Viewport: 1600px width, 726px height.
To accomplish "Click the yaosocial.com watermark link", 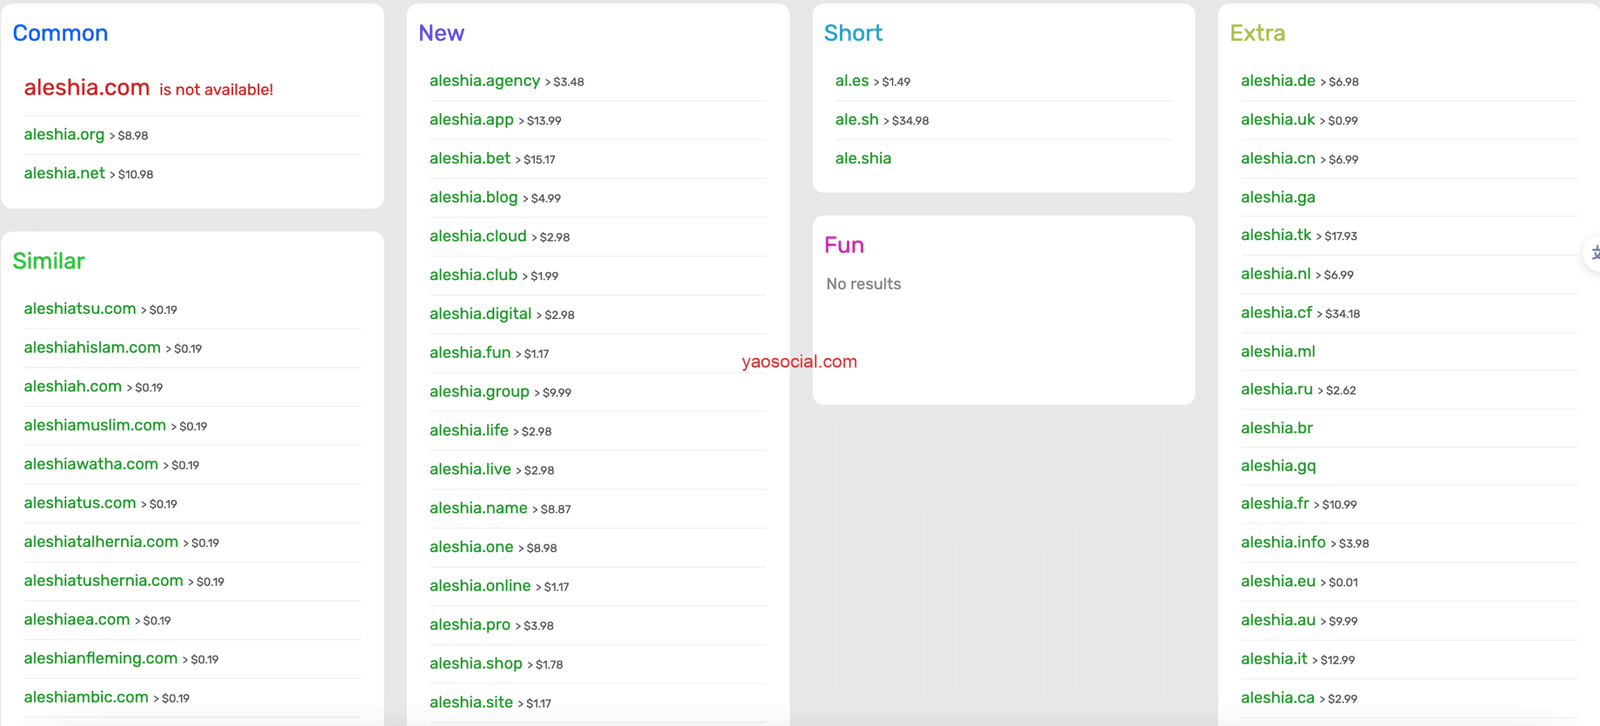I will [799, 362].
